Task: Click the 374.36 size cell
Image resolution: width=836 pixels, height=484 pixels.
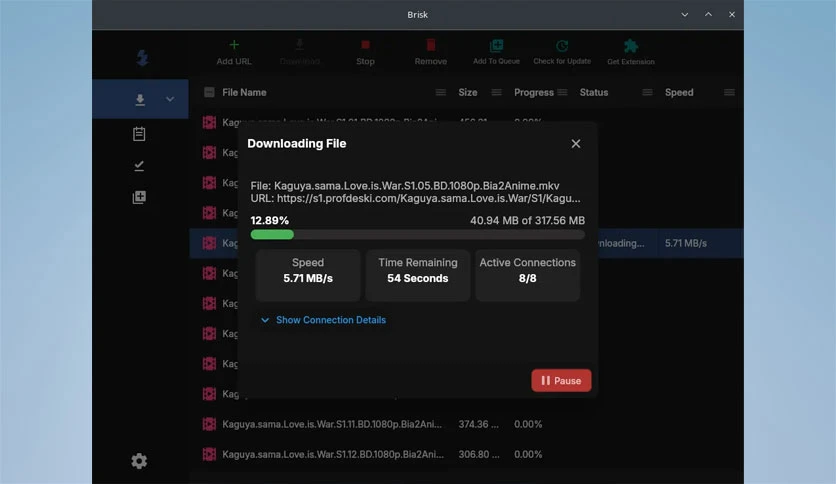Action: point(478,424)
